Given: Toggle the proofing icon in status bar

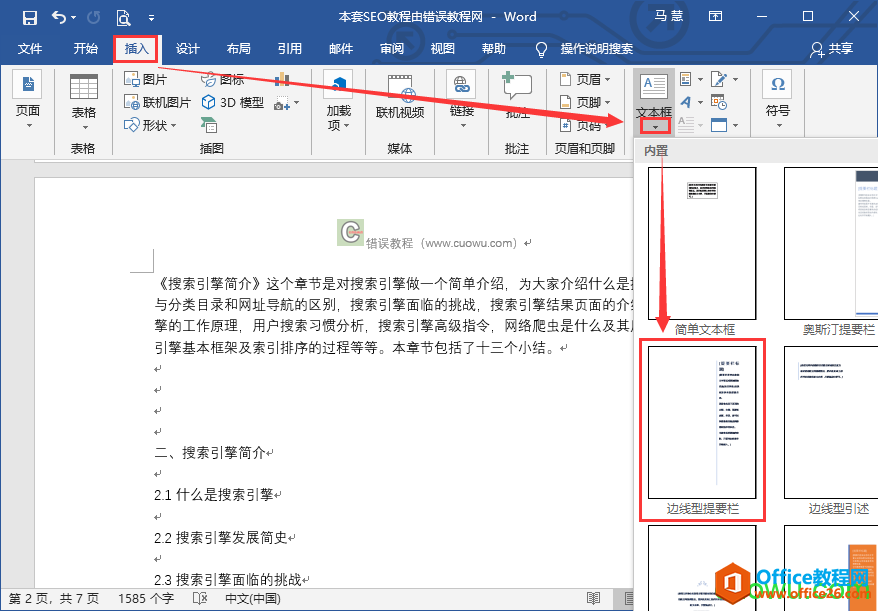Looking at the screenshot, I should (199, 599).
